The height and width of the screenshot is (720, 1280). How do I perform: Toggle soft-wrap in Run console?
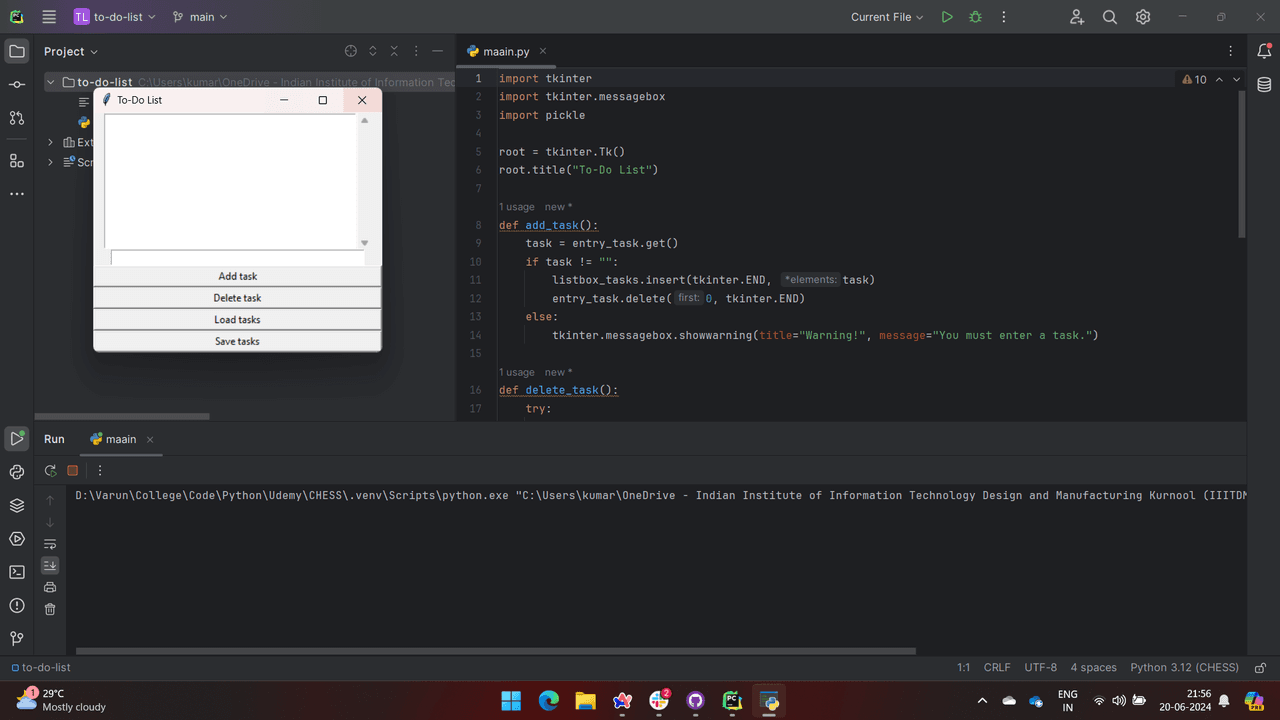[x=50, y=544]
